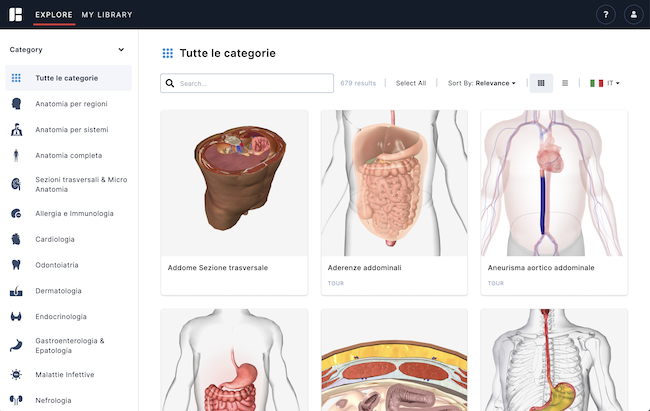Switch to the My Library tab
The image size is (650, 411).
[x=107, y=15]
